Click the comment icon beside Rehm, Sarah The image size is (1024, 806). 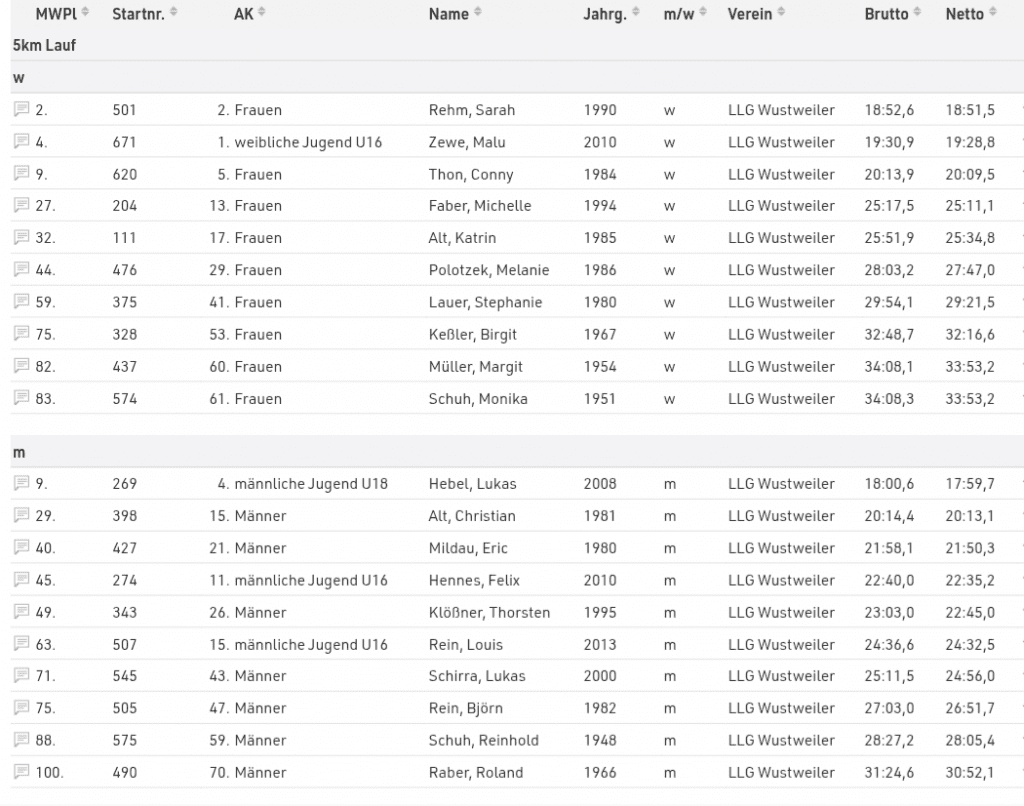pyautogui.click(x=21, y=110)
